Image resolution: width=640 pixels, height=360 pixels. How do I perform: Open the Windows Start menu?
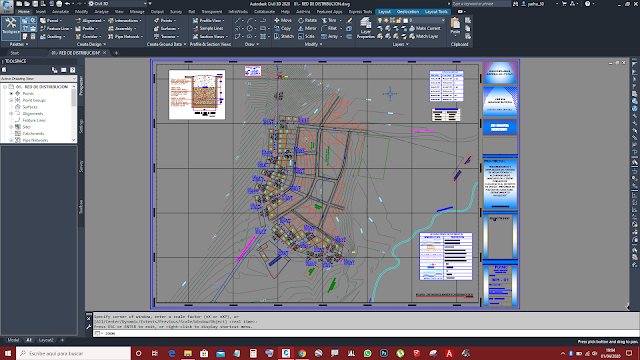pyautogui.click(x=8, y=353)
